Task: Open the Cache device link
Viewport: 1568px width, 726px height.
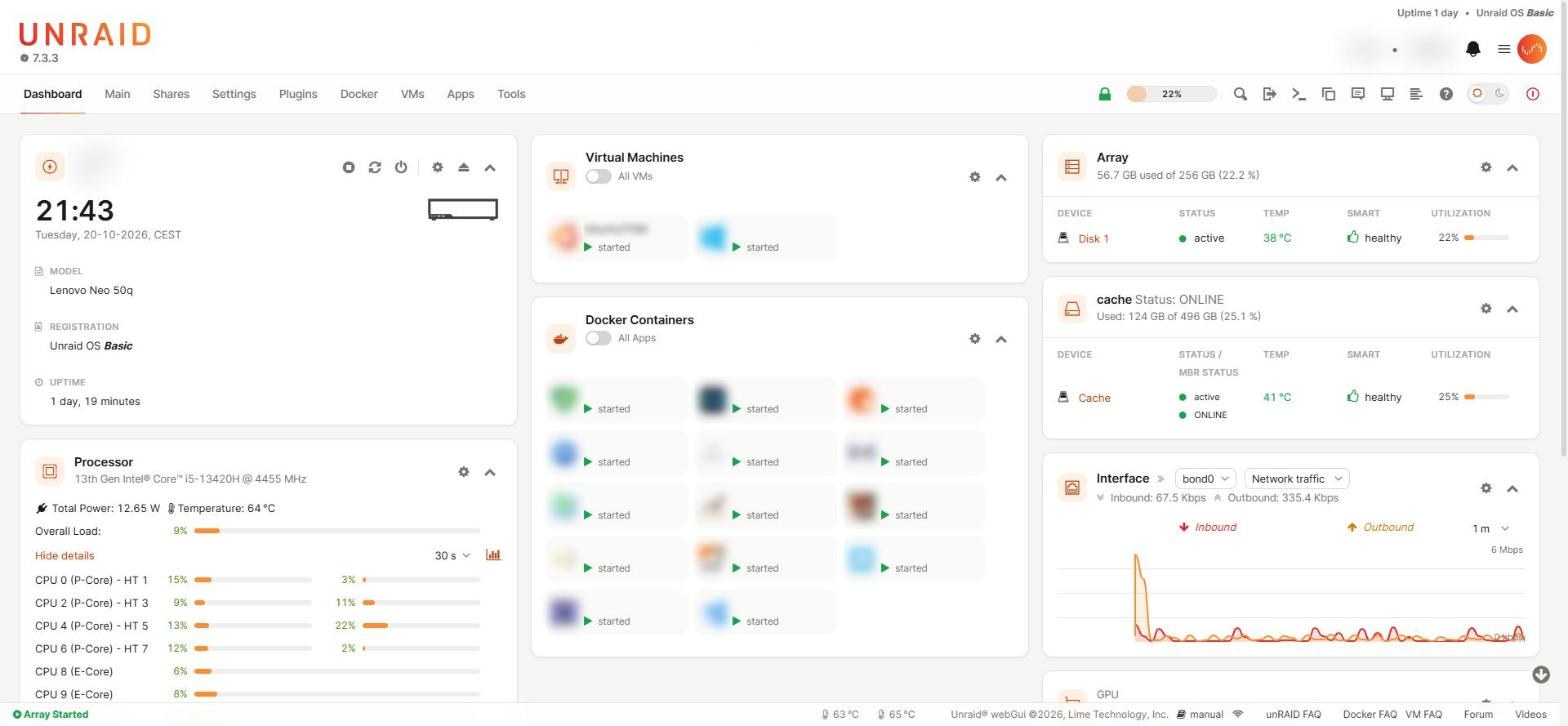Action: [x=1094, y=398]
